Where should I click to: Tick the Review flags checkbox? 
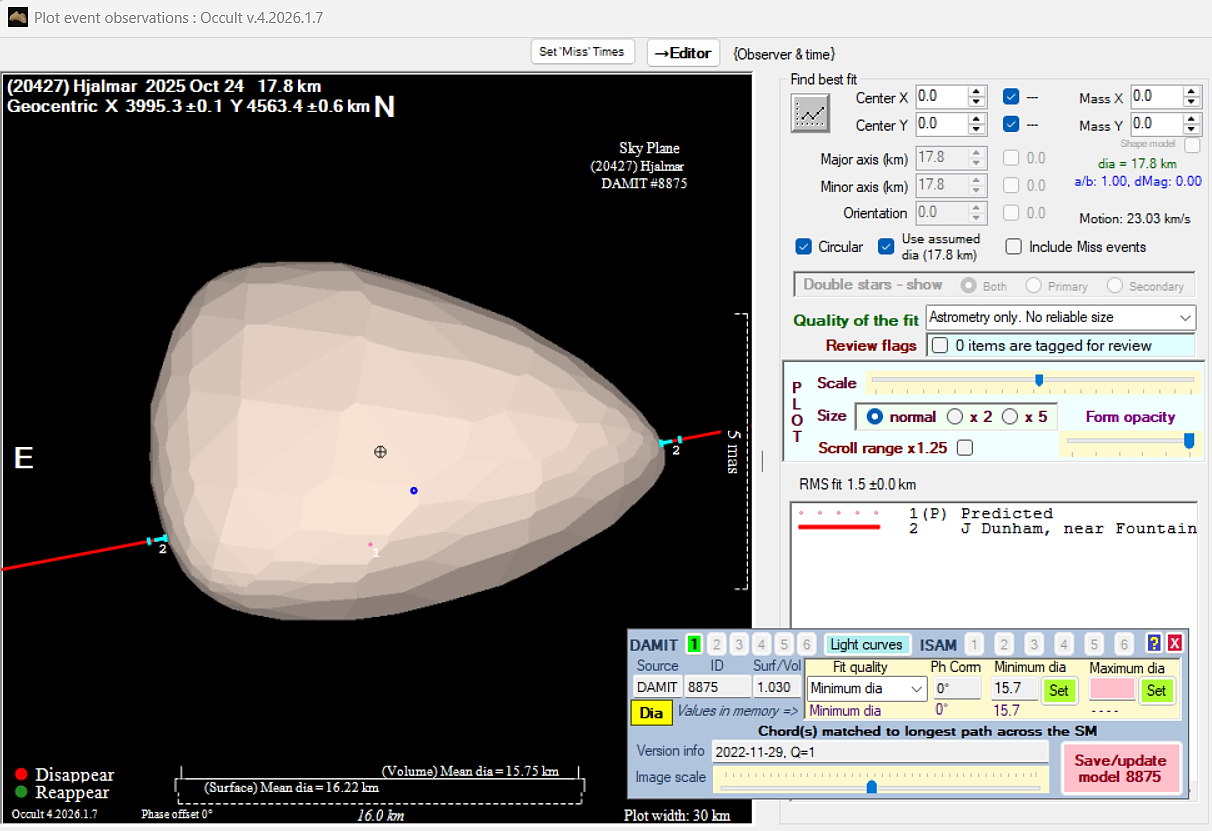939,346
